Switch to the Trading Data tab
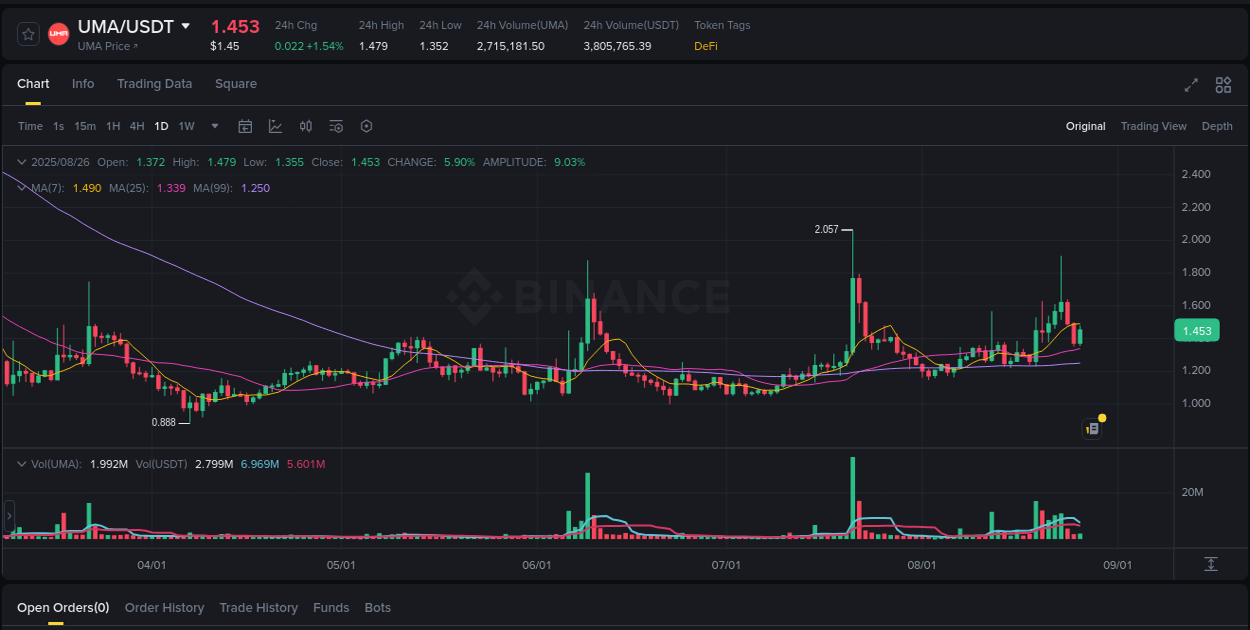 coord(154,84)
